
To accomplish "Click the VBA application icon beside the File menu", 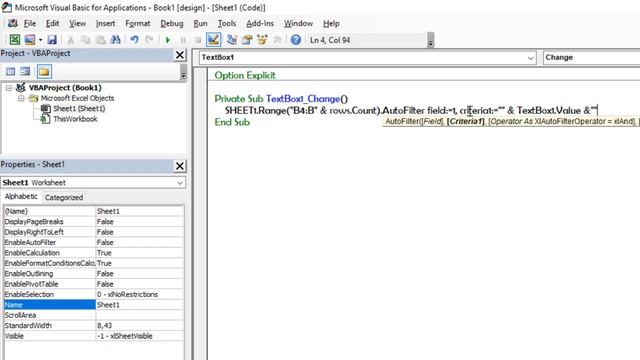I will [13, 23].
